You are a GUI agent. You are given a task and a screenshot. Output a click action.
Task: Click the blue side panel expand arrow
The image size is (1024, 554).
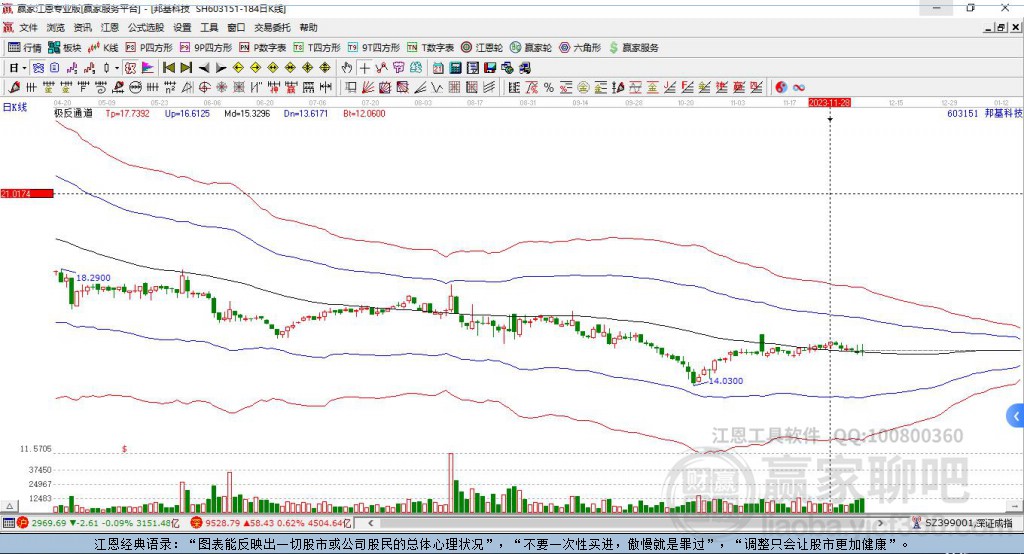click(x=1015, y=416)
